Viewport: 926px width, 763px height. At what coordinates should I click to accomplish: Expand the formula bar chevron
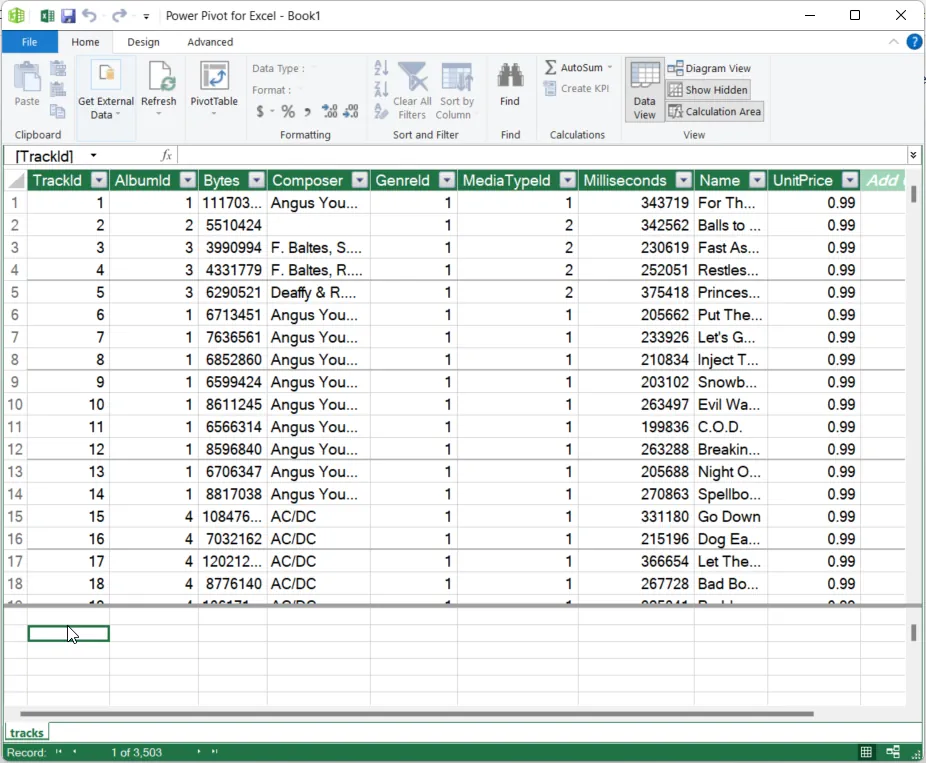(x=913, y=155)
